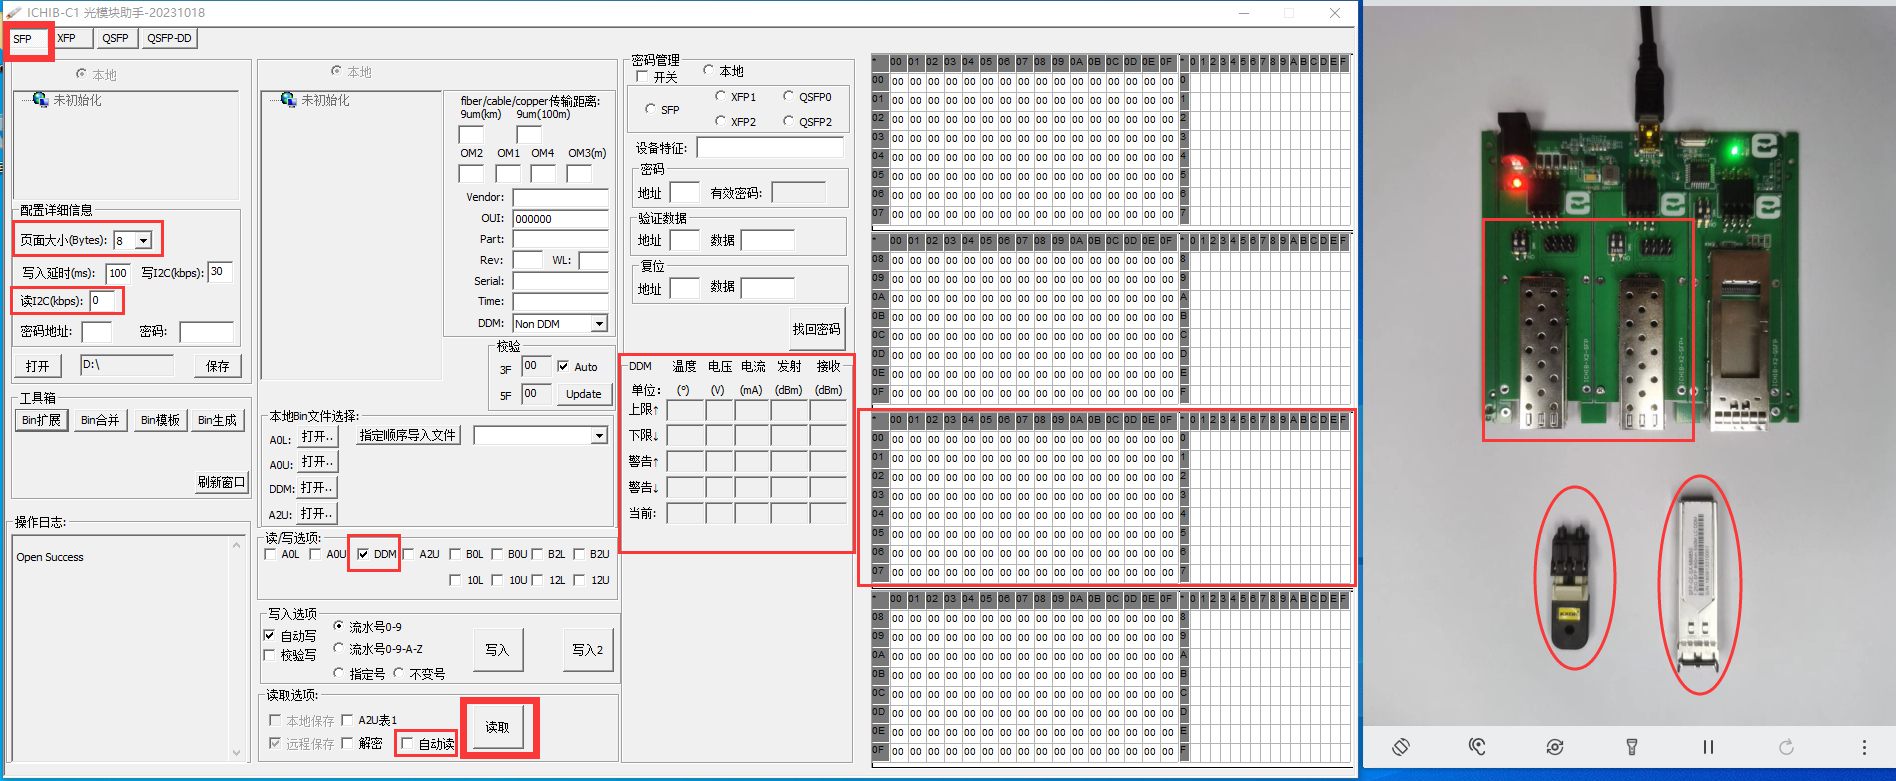The width and height of the screenshot is (1896, 781).
Task: Pause the camera feed
Action: tap(1708, 747)
